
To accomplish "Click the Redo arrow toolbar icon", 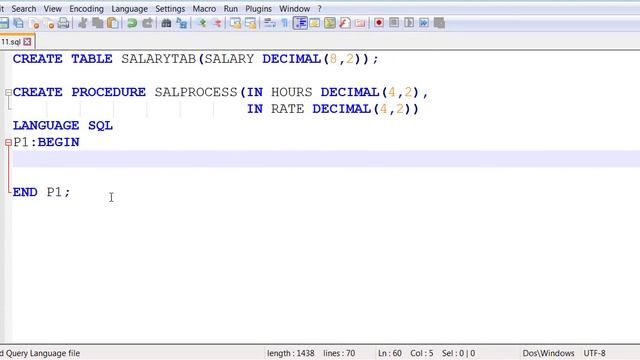I will (x=147, y=23).
